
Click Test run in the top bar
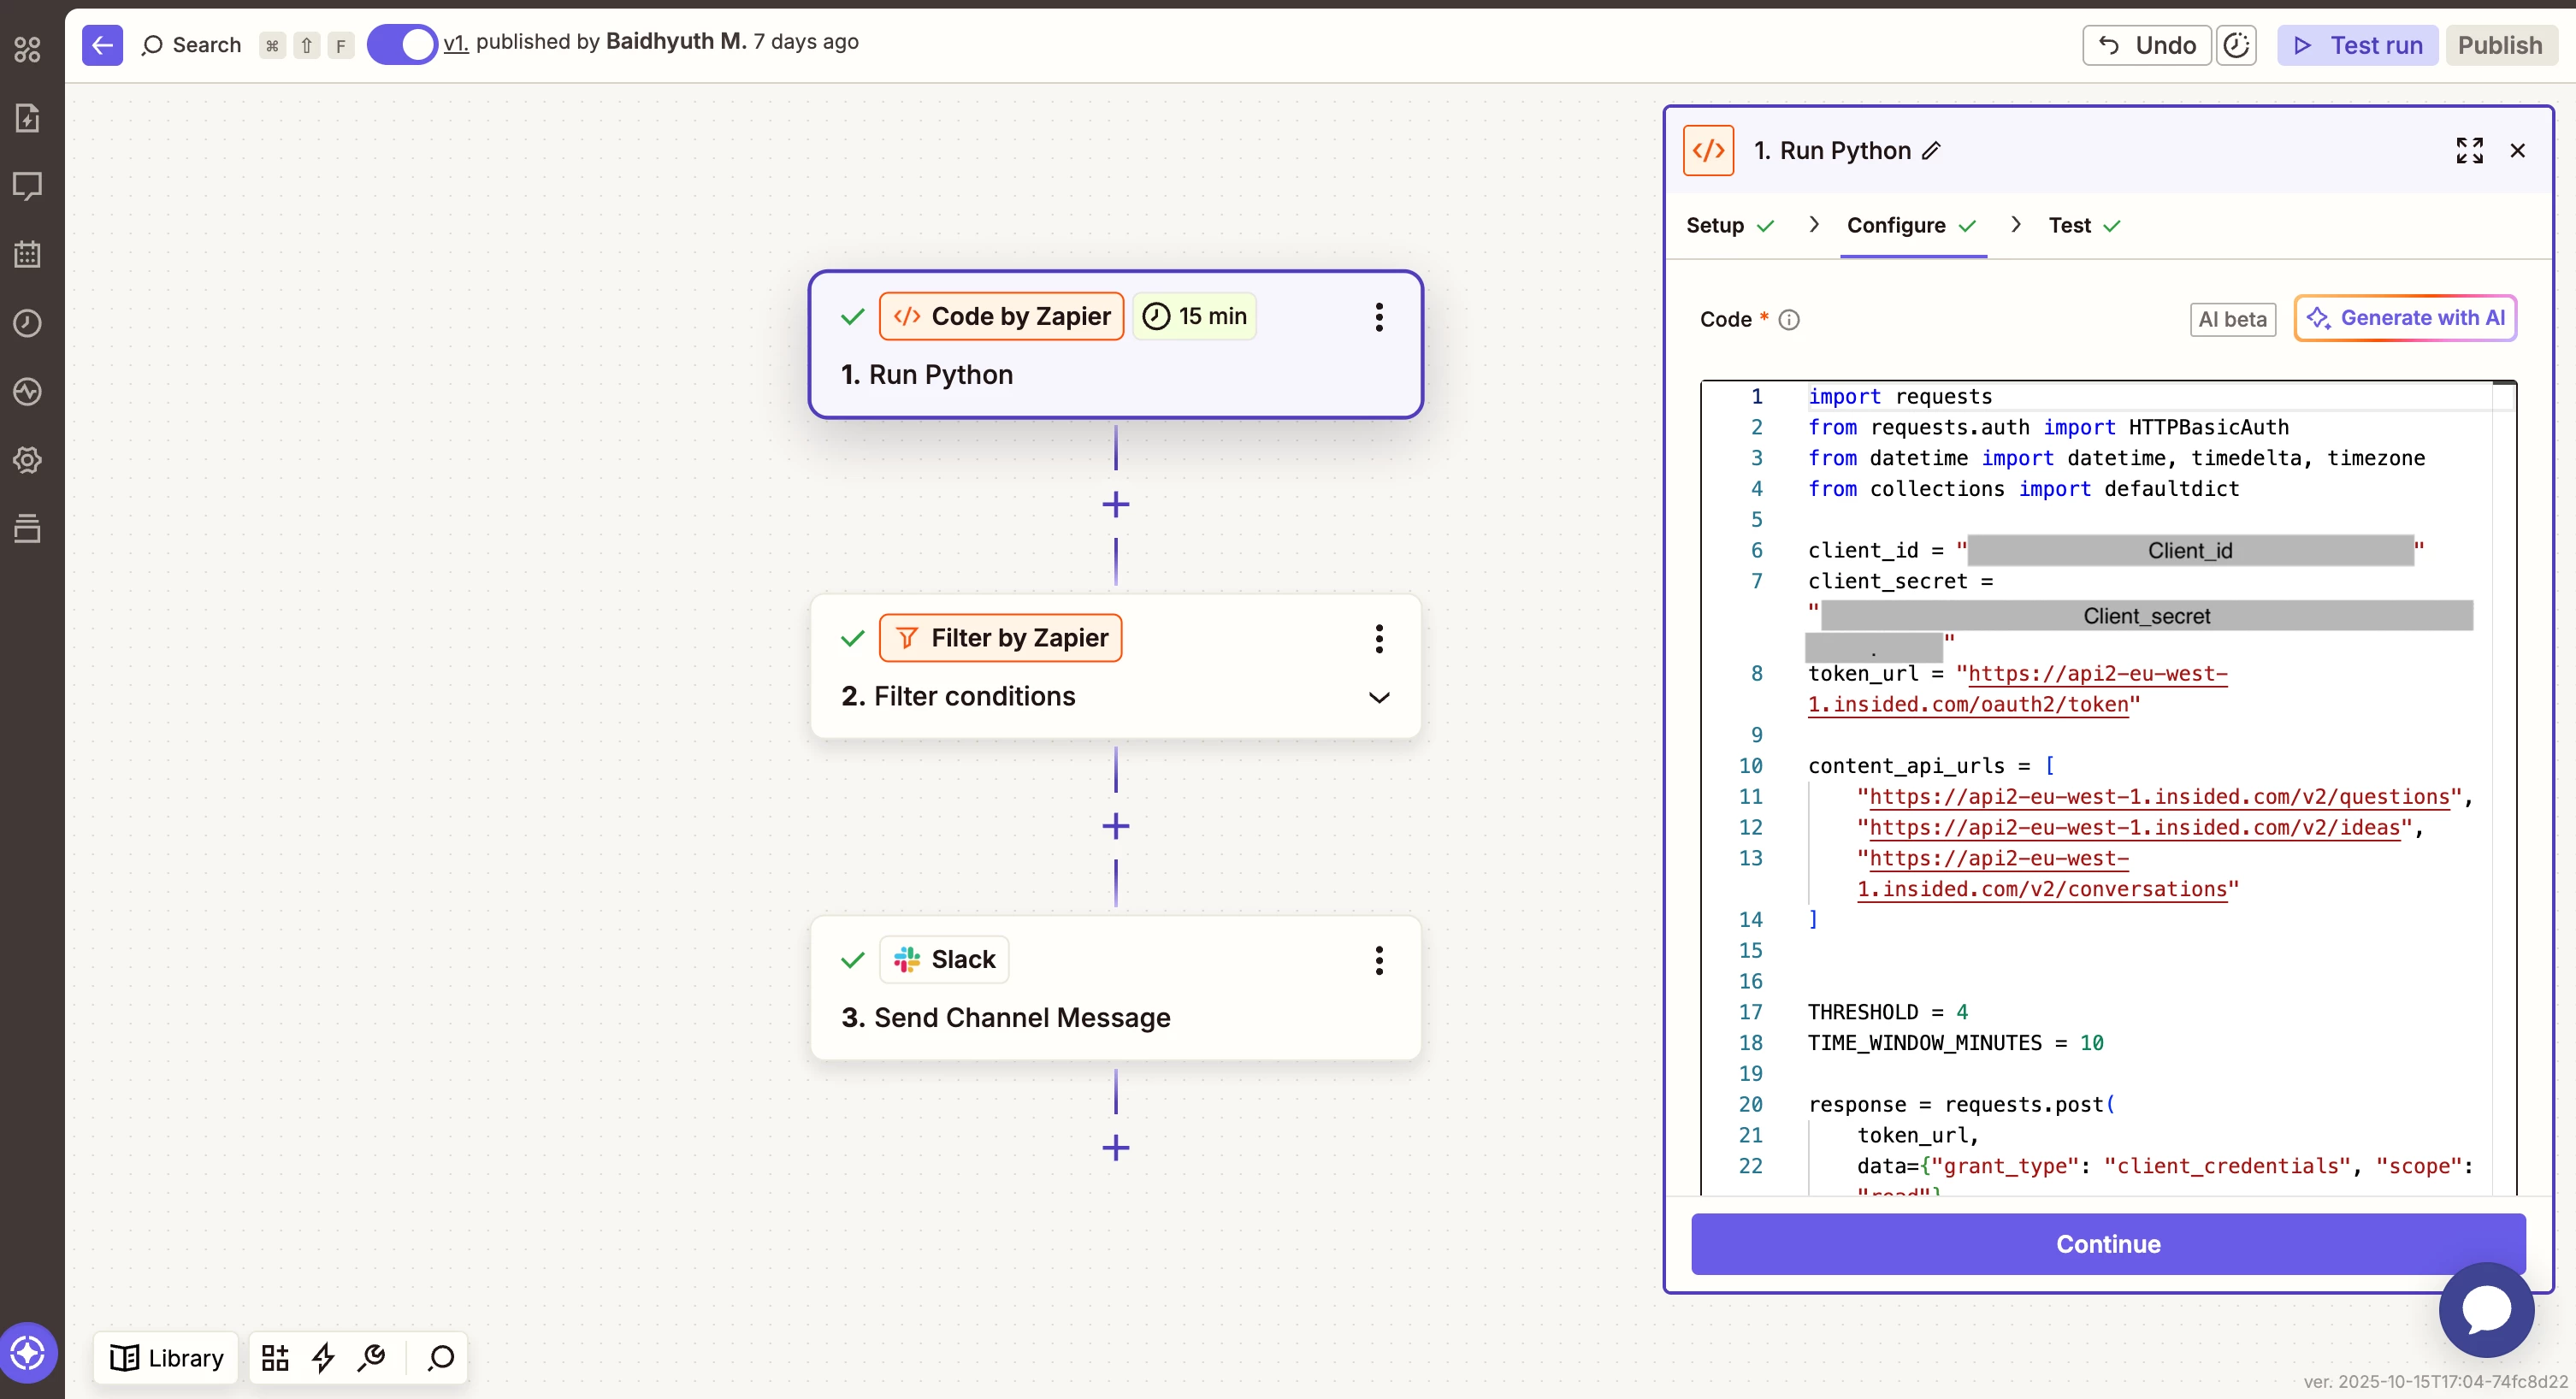coord(2357,45)
